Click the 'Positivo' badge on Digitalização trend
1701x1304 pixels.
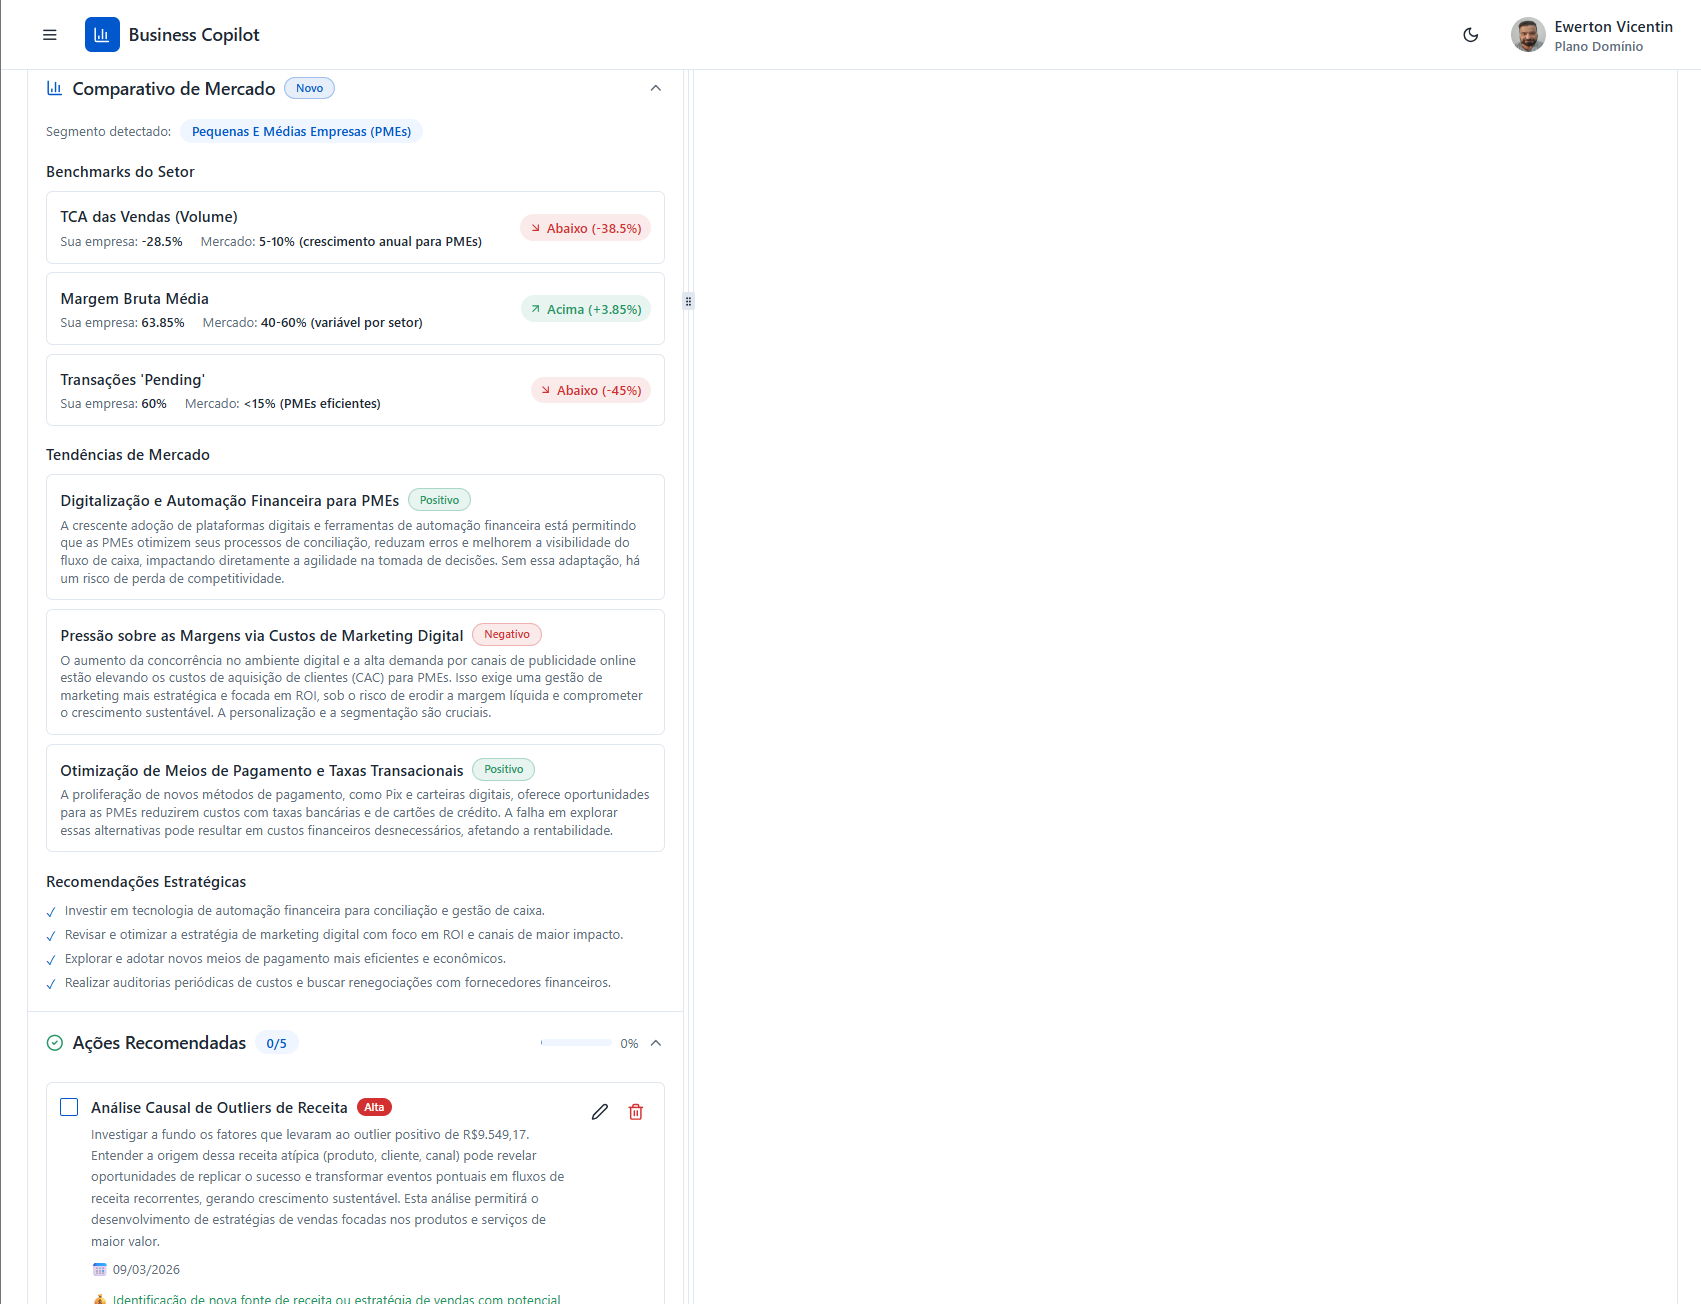point(439,499)
